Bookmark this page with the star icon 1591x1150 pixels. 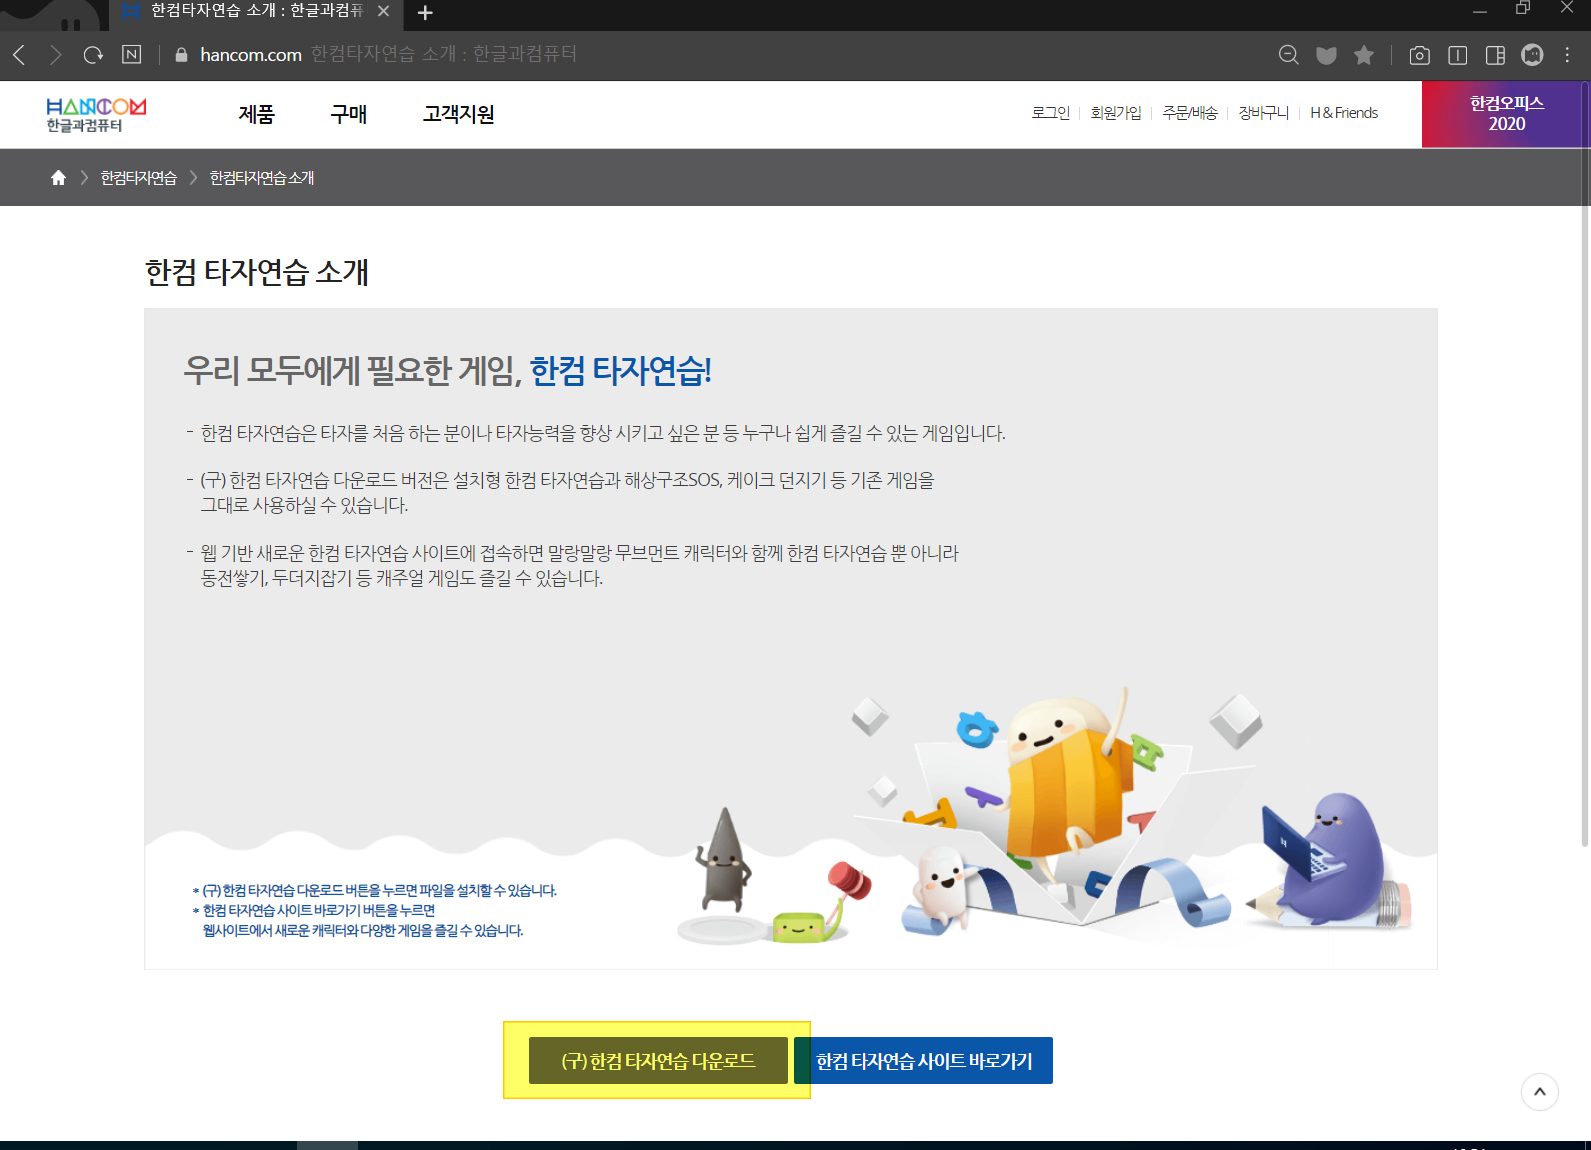pos(1364,55)
